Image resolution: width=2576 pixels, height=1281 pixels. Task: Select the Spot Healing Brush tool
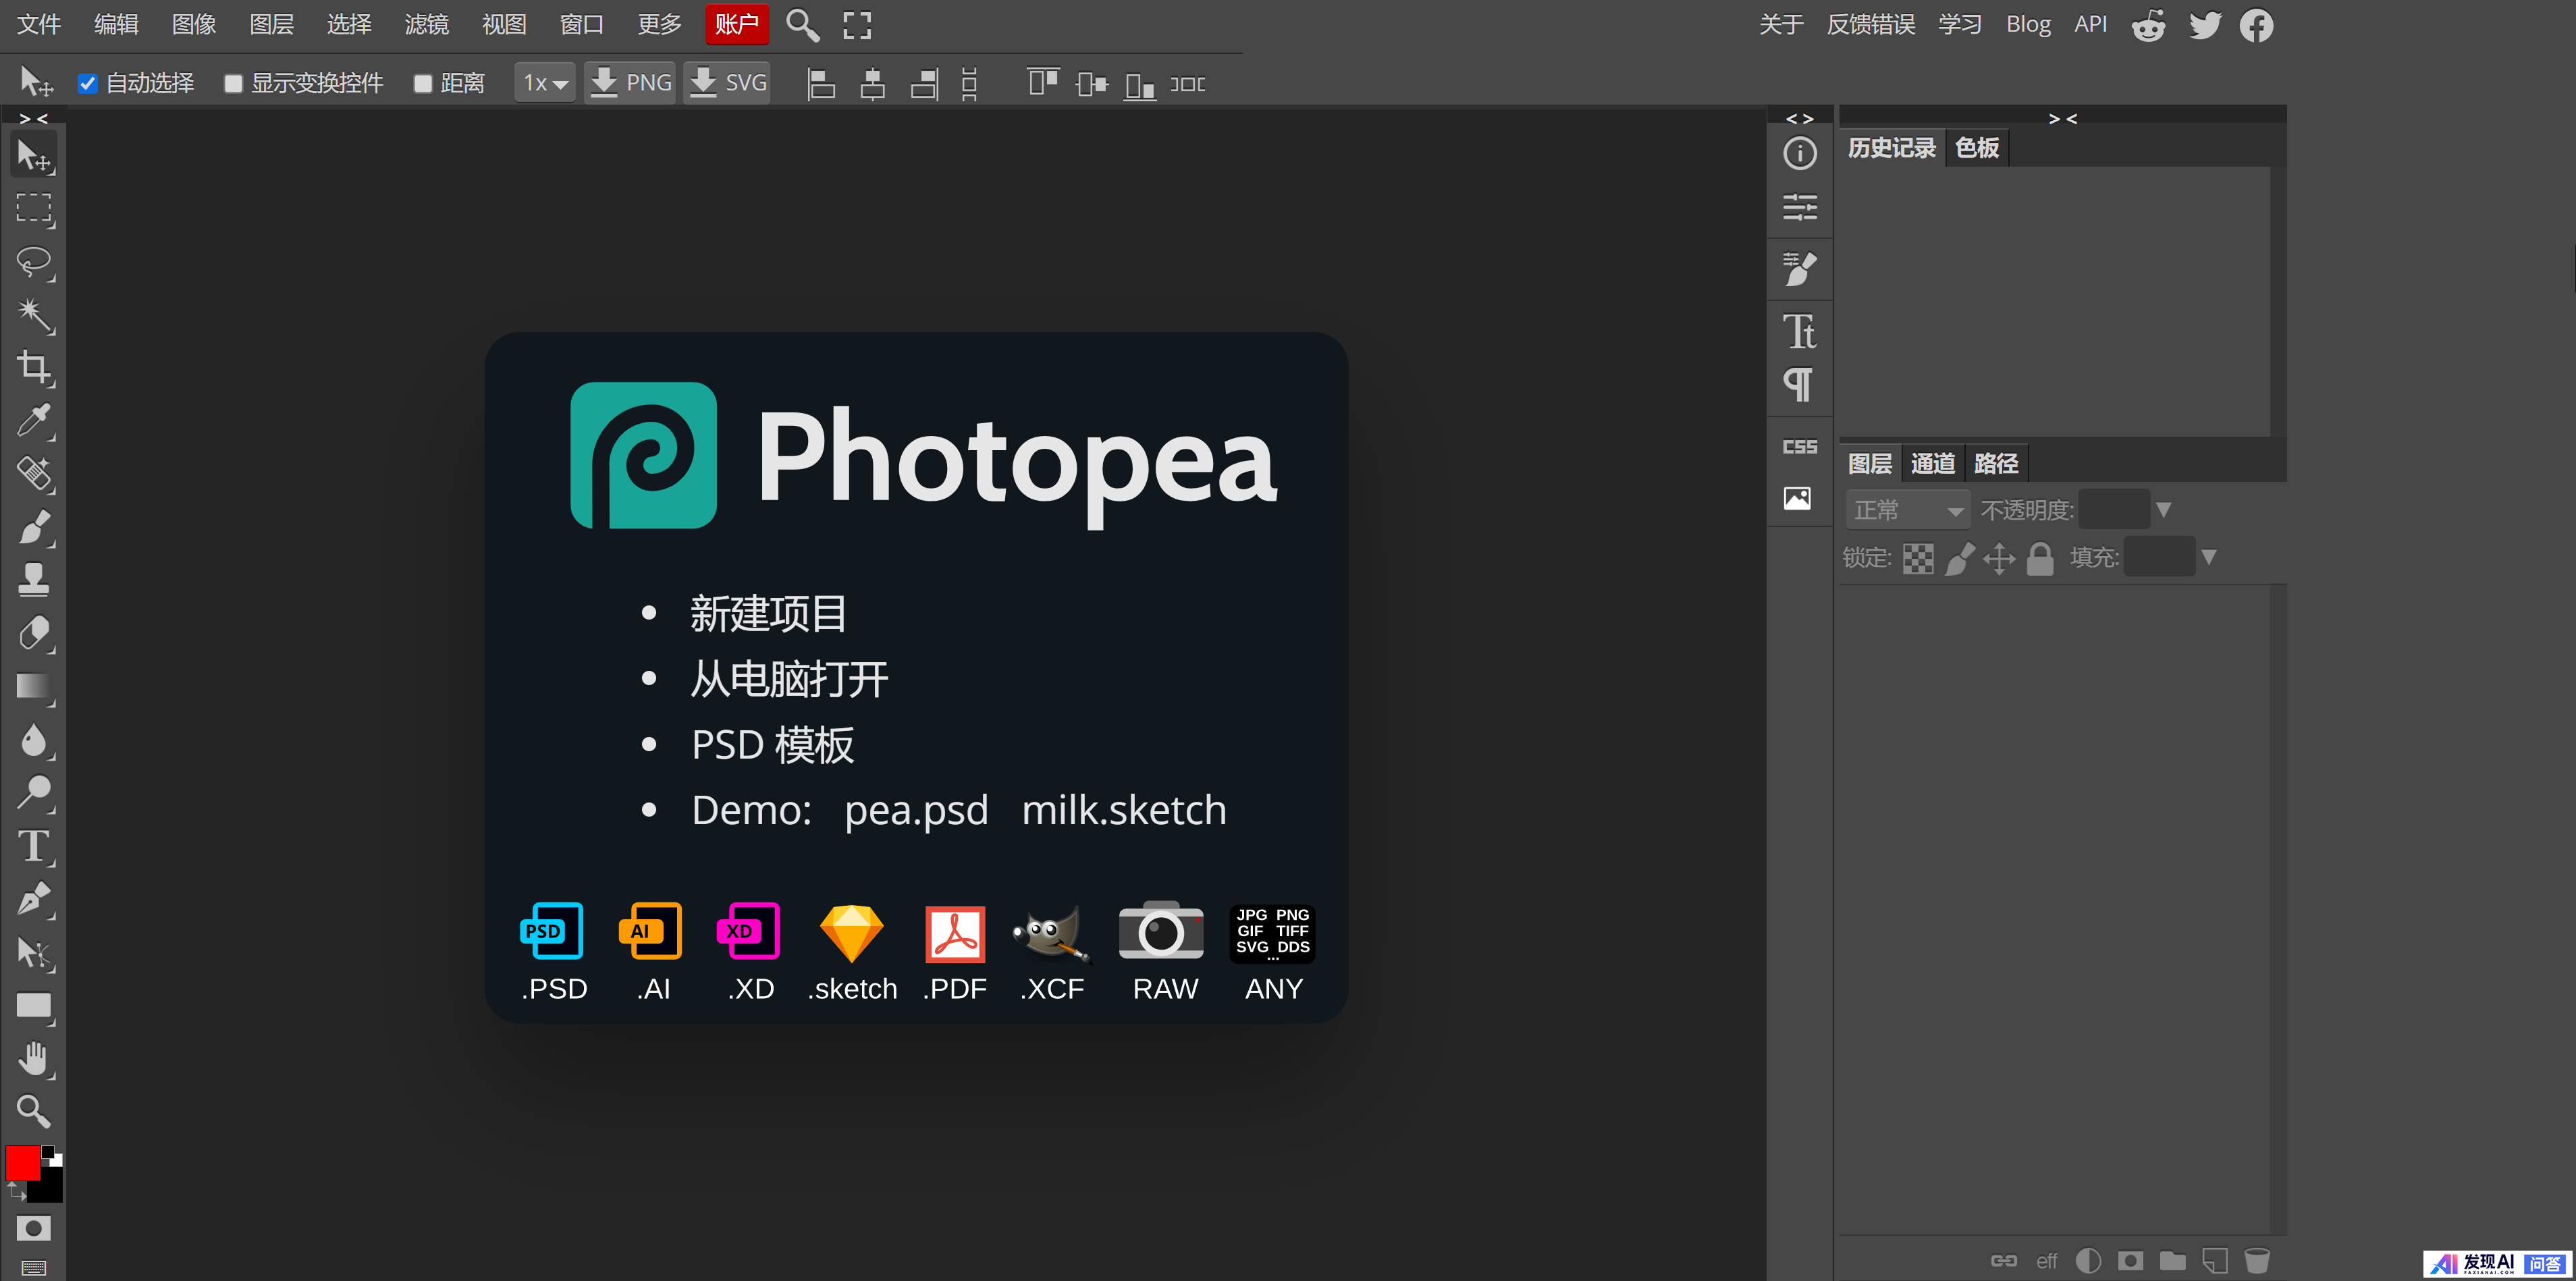[x=34, y=474]
